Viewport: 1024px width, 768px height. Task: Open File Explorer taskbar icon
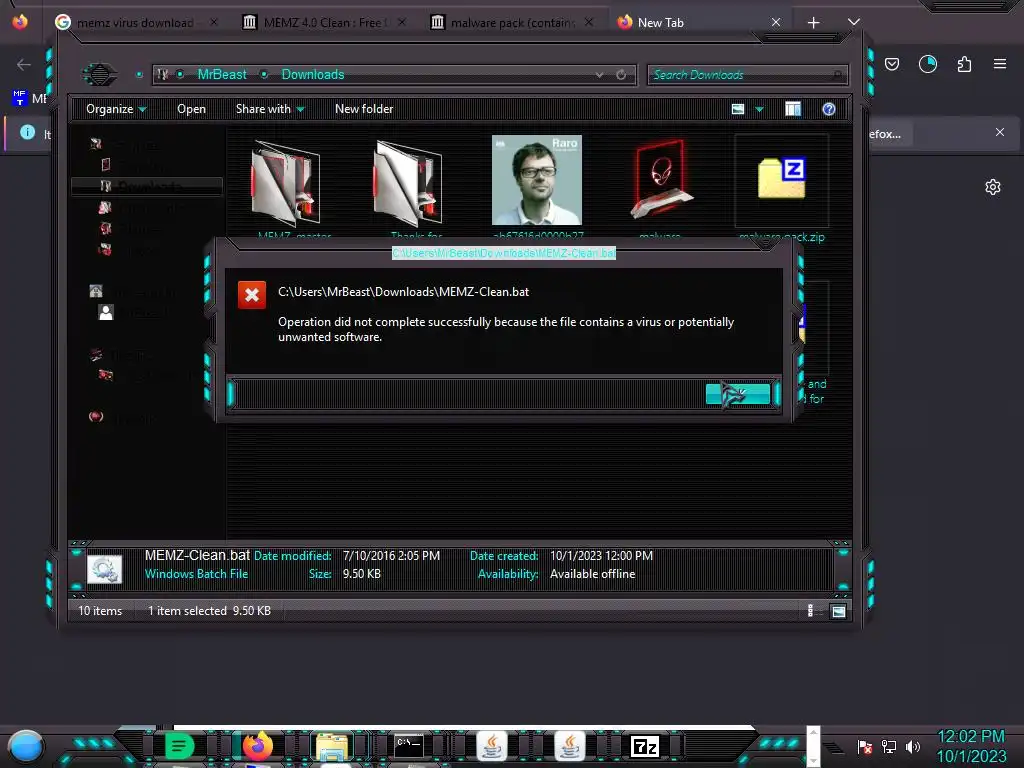point(332,746)
